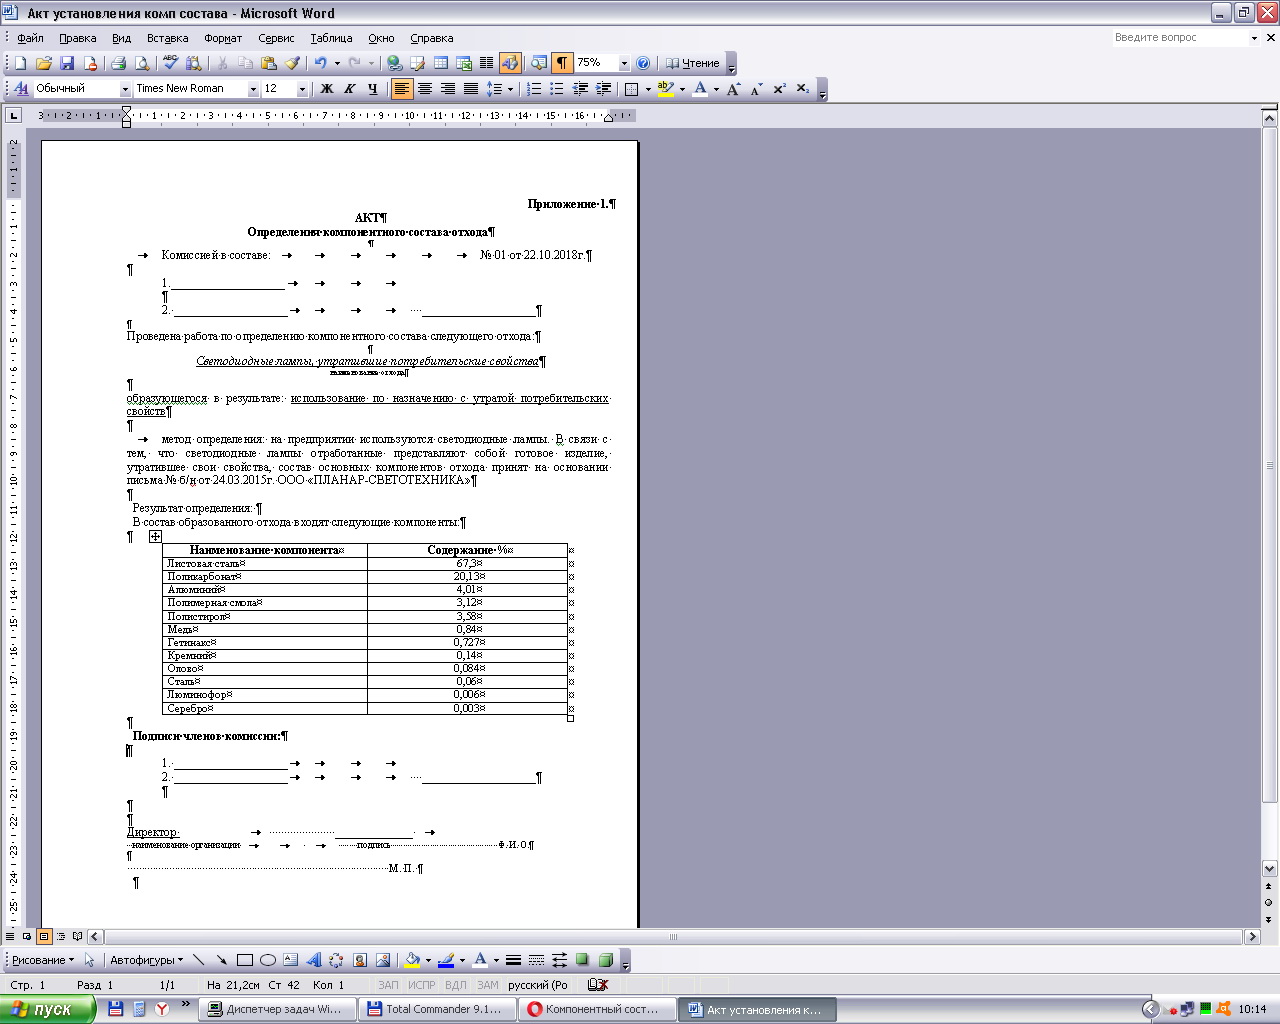Click the Save diskette icon

pos(67,63)
